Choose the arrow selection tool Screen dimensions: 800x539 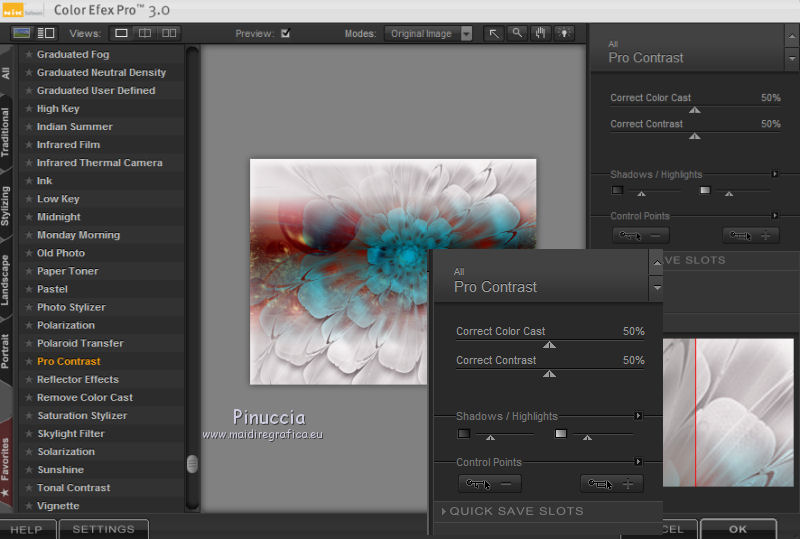[x=494, y=34]
